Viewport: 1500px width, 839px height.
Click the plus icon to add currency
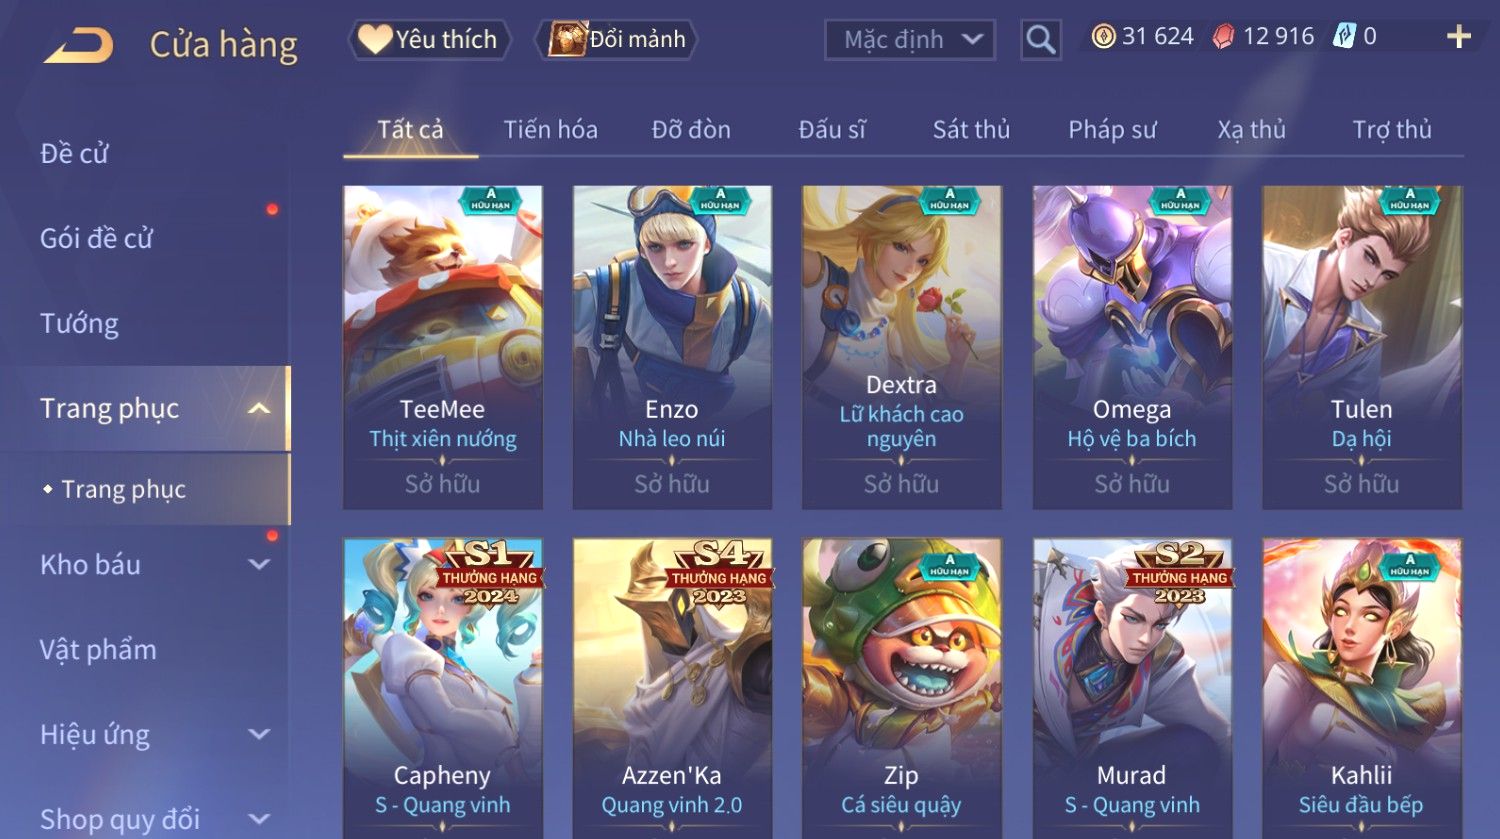1458,37
